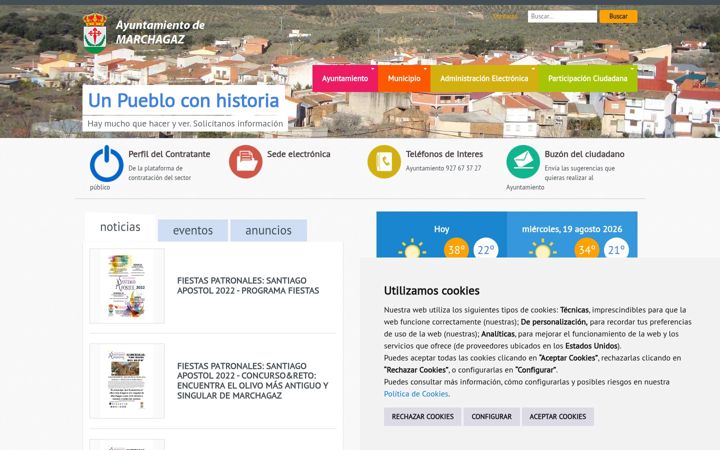Click the yellow Teléfonos de Interes phone icon
720x450 pixels.
384,162
